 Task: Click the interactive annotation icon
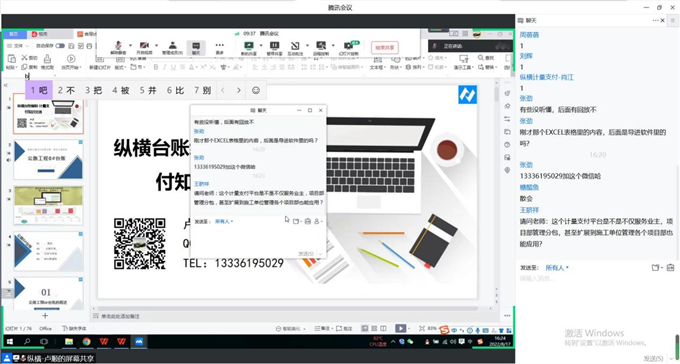[x=295, y=46]
